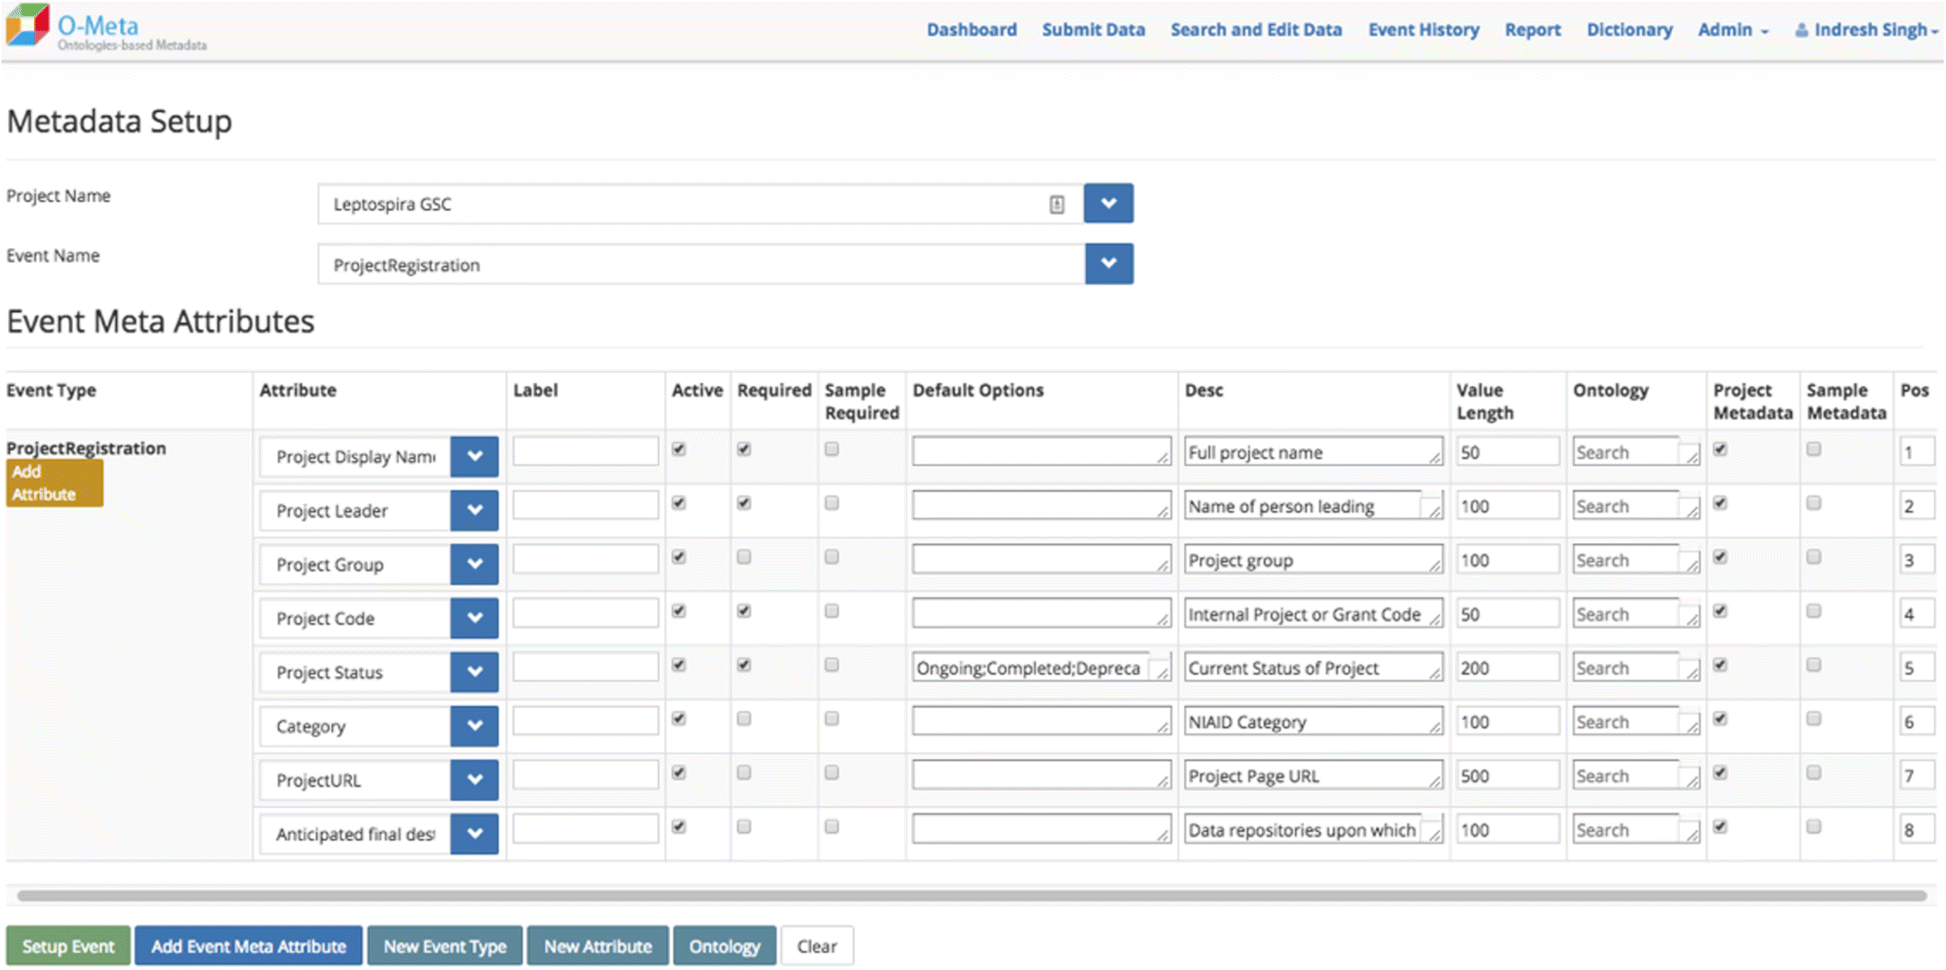The height and width of the screenshot is (970, 1946).
Task: Open the Project Name dropdown arrow
Action: click(1108, 203)
